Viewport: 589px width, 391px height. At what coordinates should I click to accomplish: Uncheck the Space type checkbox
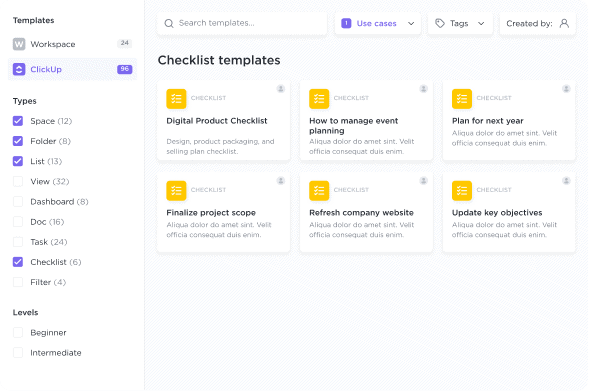click(x=18, y=121)
